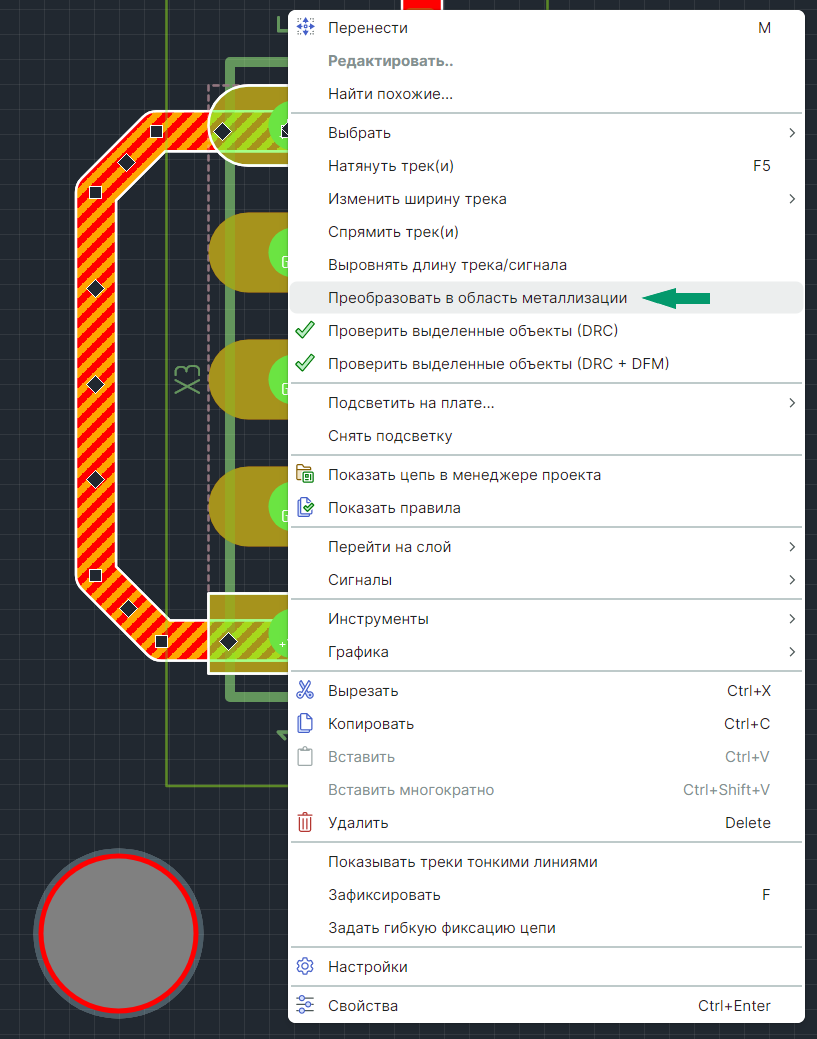This screenshot has height=1039, width=817.
Task: Click the Перенести move icon
Action: [x=305, y=27]
